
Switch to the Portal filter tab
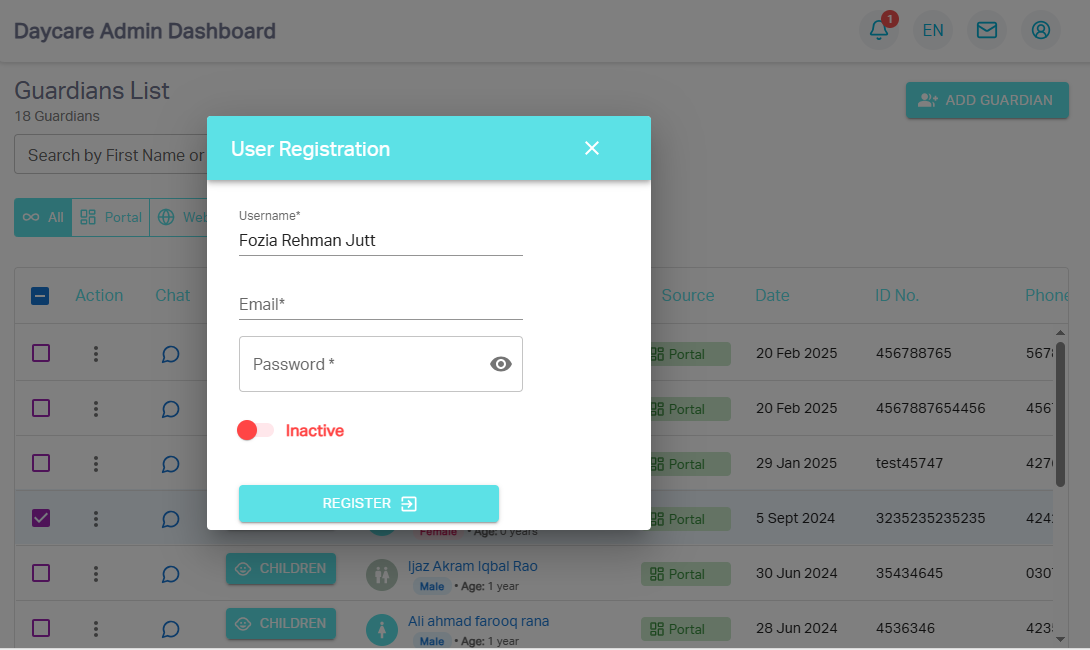tap(110, 217)
